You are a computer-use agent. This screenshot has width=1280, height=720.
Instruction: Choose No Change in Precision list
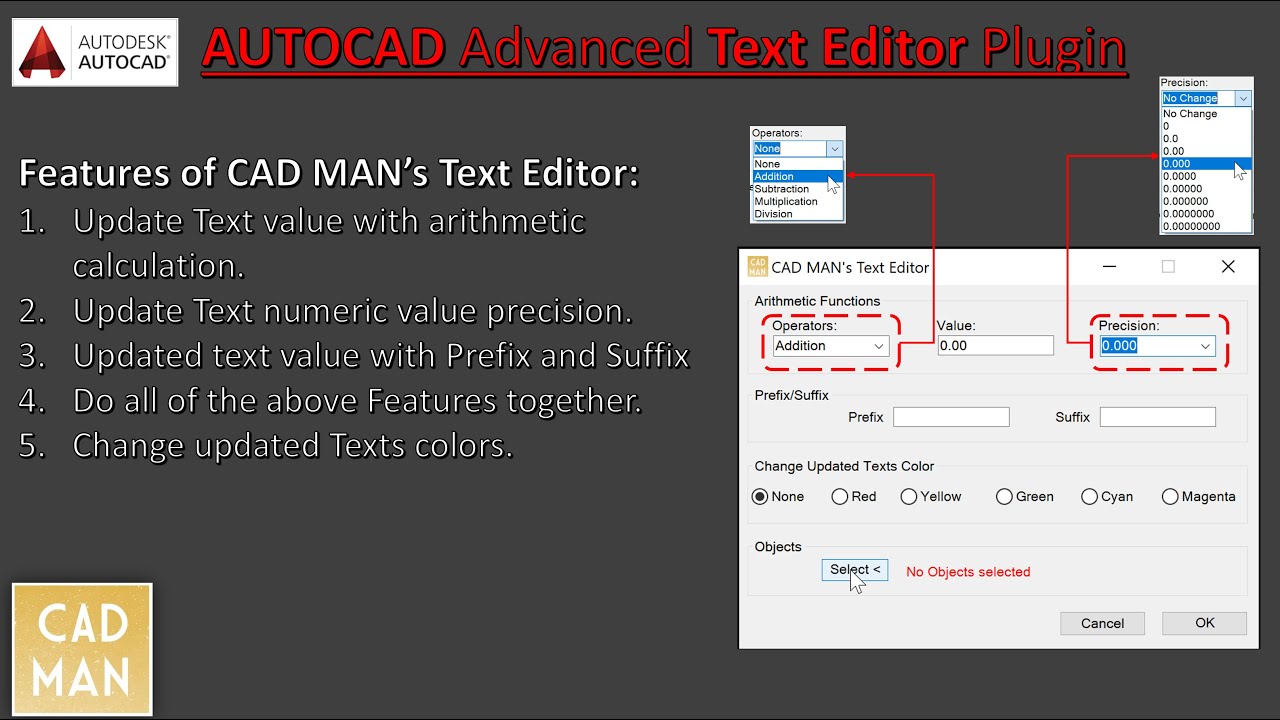(1206, 114)
